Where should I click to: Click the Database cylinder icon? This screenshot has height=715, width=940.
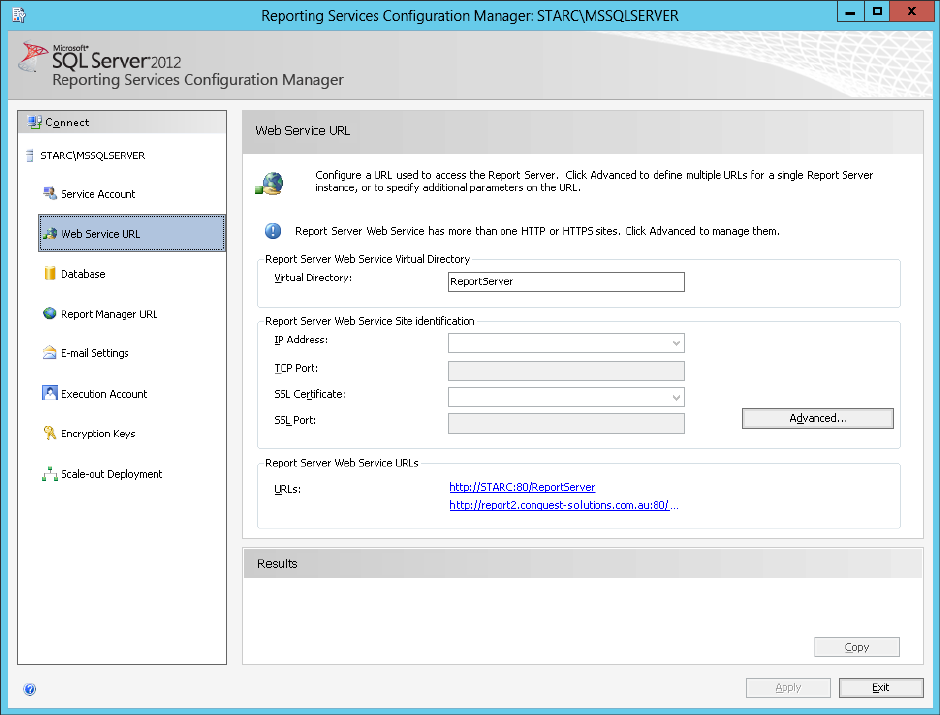[50, 273]
